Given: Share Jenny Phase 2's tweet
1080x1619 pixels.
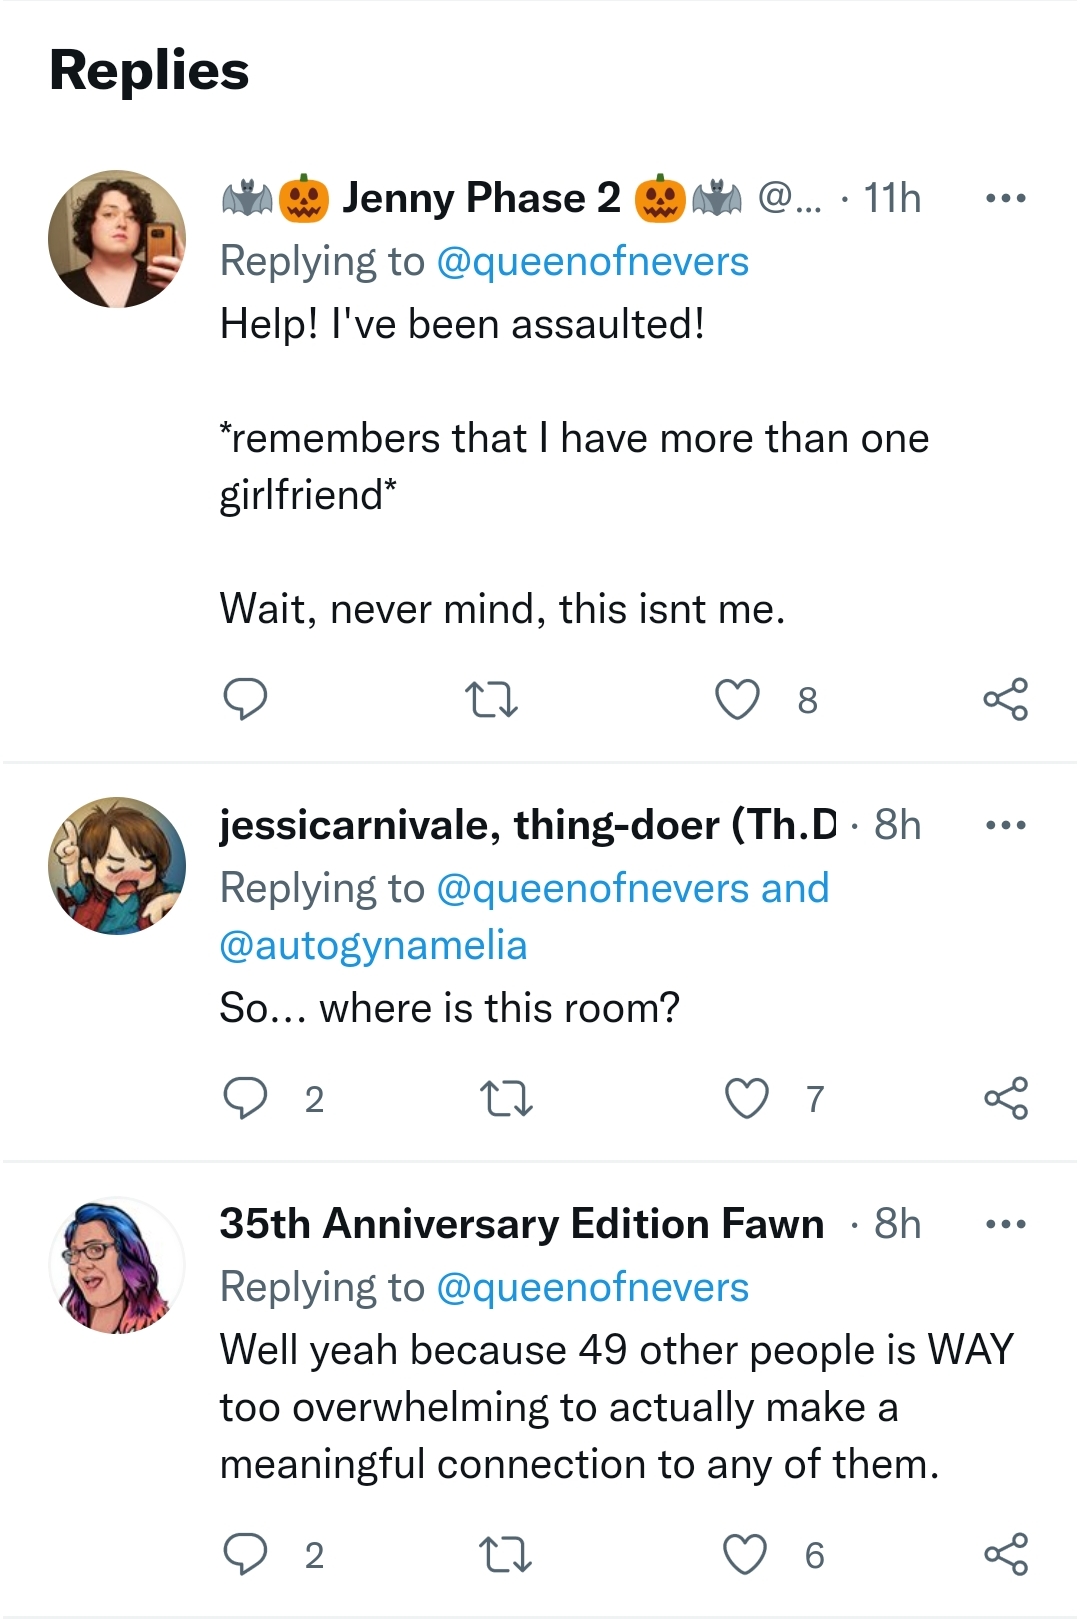Looking at the screenshot, I should pos(1005,699).
